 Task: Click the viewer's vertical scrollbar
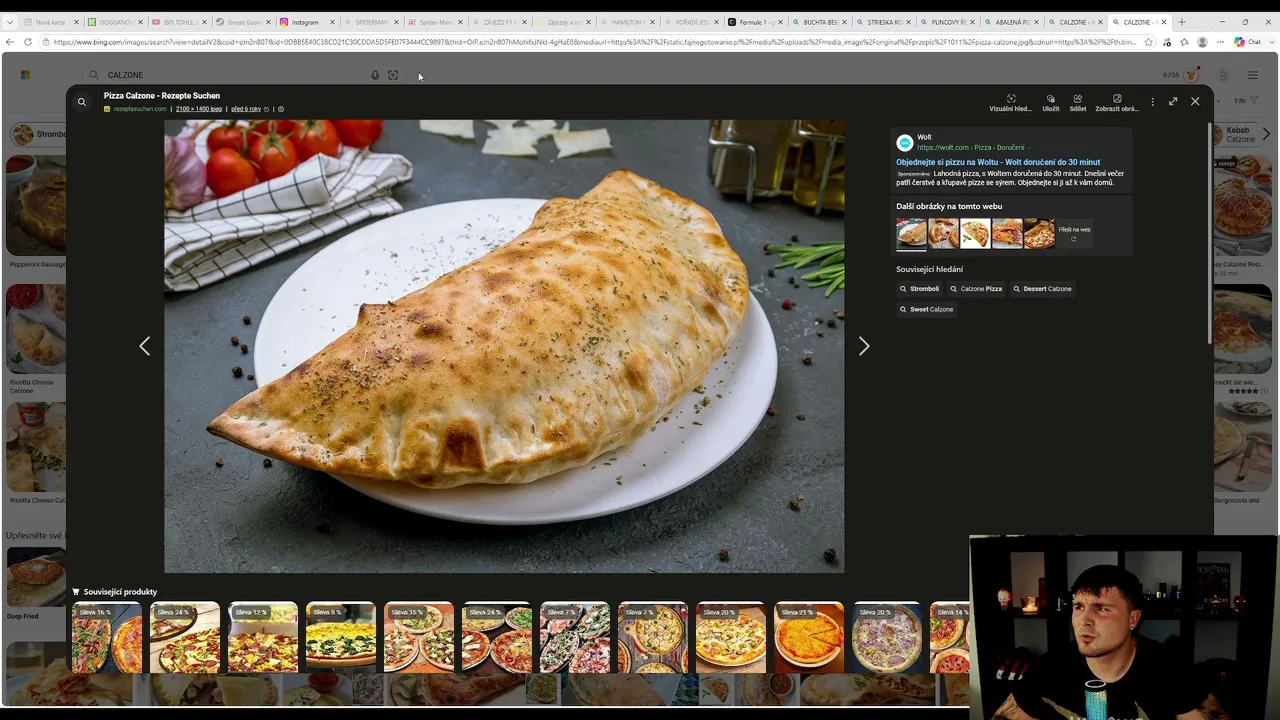[1209, 235]
